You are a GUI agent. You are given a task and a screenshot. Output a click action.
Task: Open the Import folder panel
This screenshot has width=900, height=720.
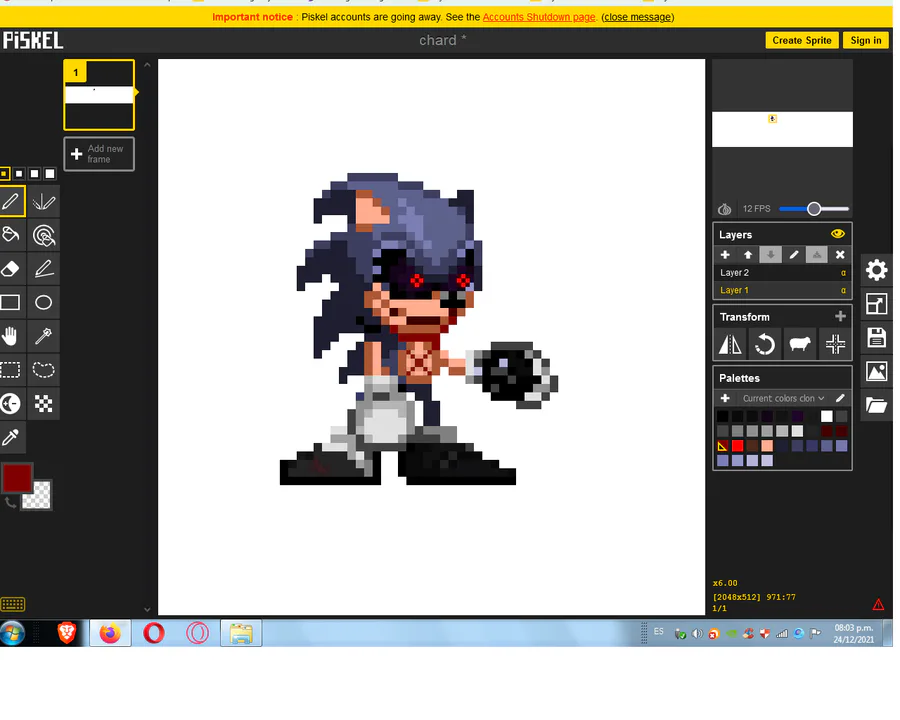coord(876,405)
